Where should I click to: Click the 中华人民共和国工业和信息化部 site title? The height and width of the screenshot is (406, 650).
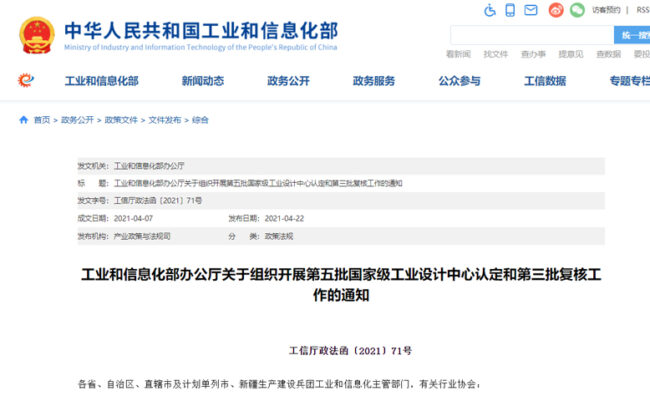click(201, 31)
